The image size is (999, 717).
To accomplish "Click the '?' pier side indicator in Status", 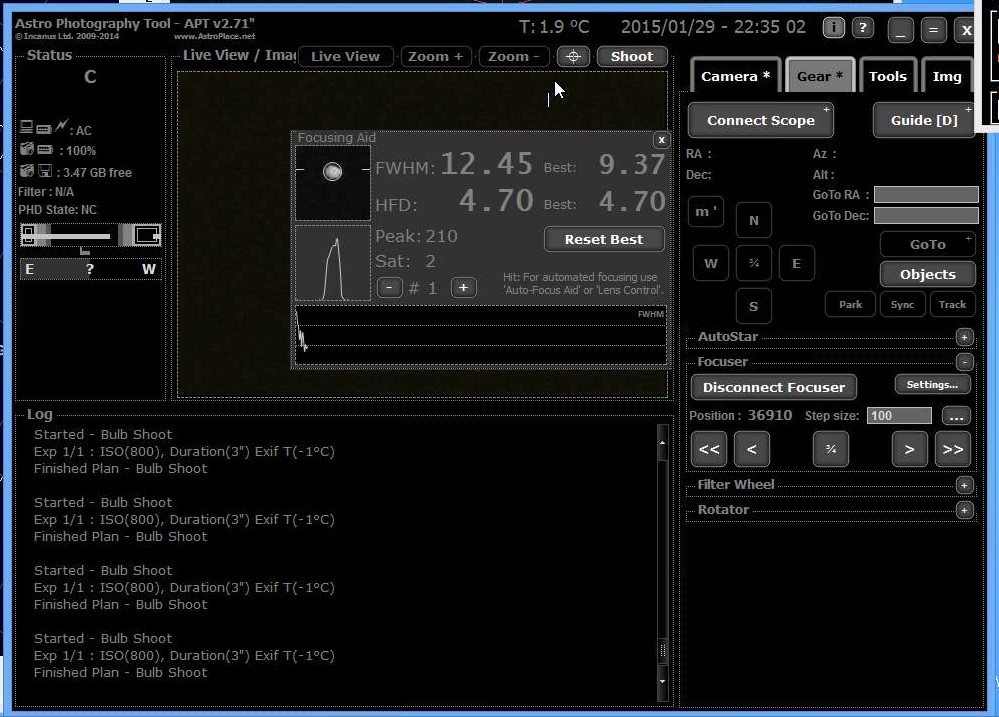I will tap(90, 269).
